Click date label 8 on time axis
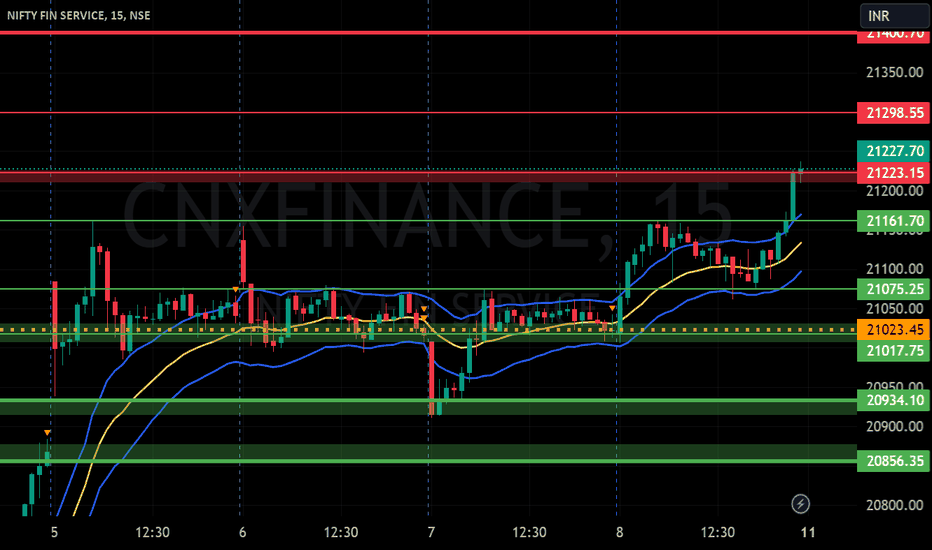The width and height of the screenshot is (932, 550). click(x=619, y=532)
